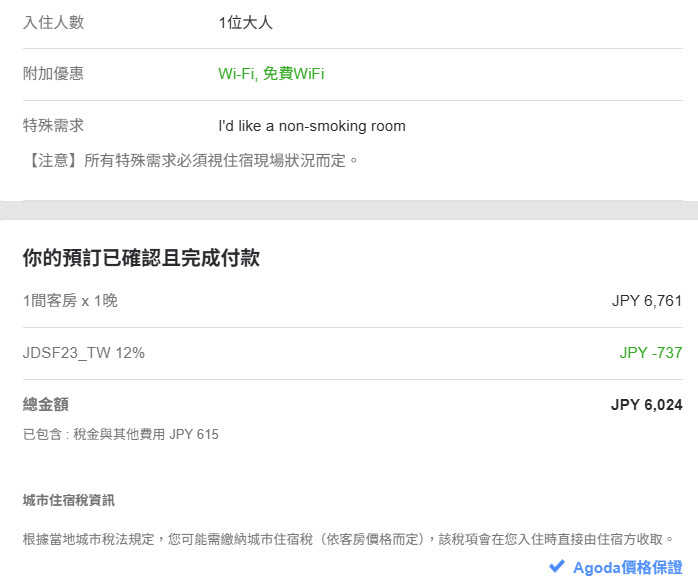Image resolution: width=698 pixels, height=588 pixels.
Task: Select the 入住人數 label
Action: coord(53,22)
